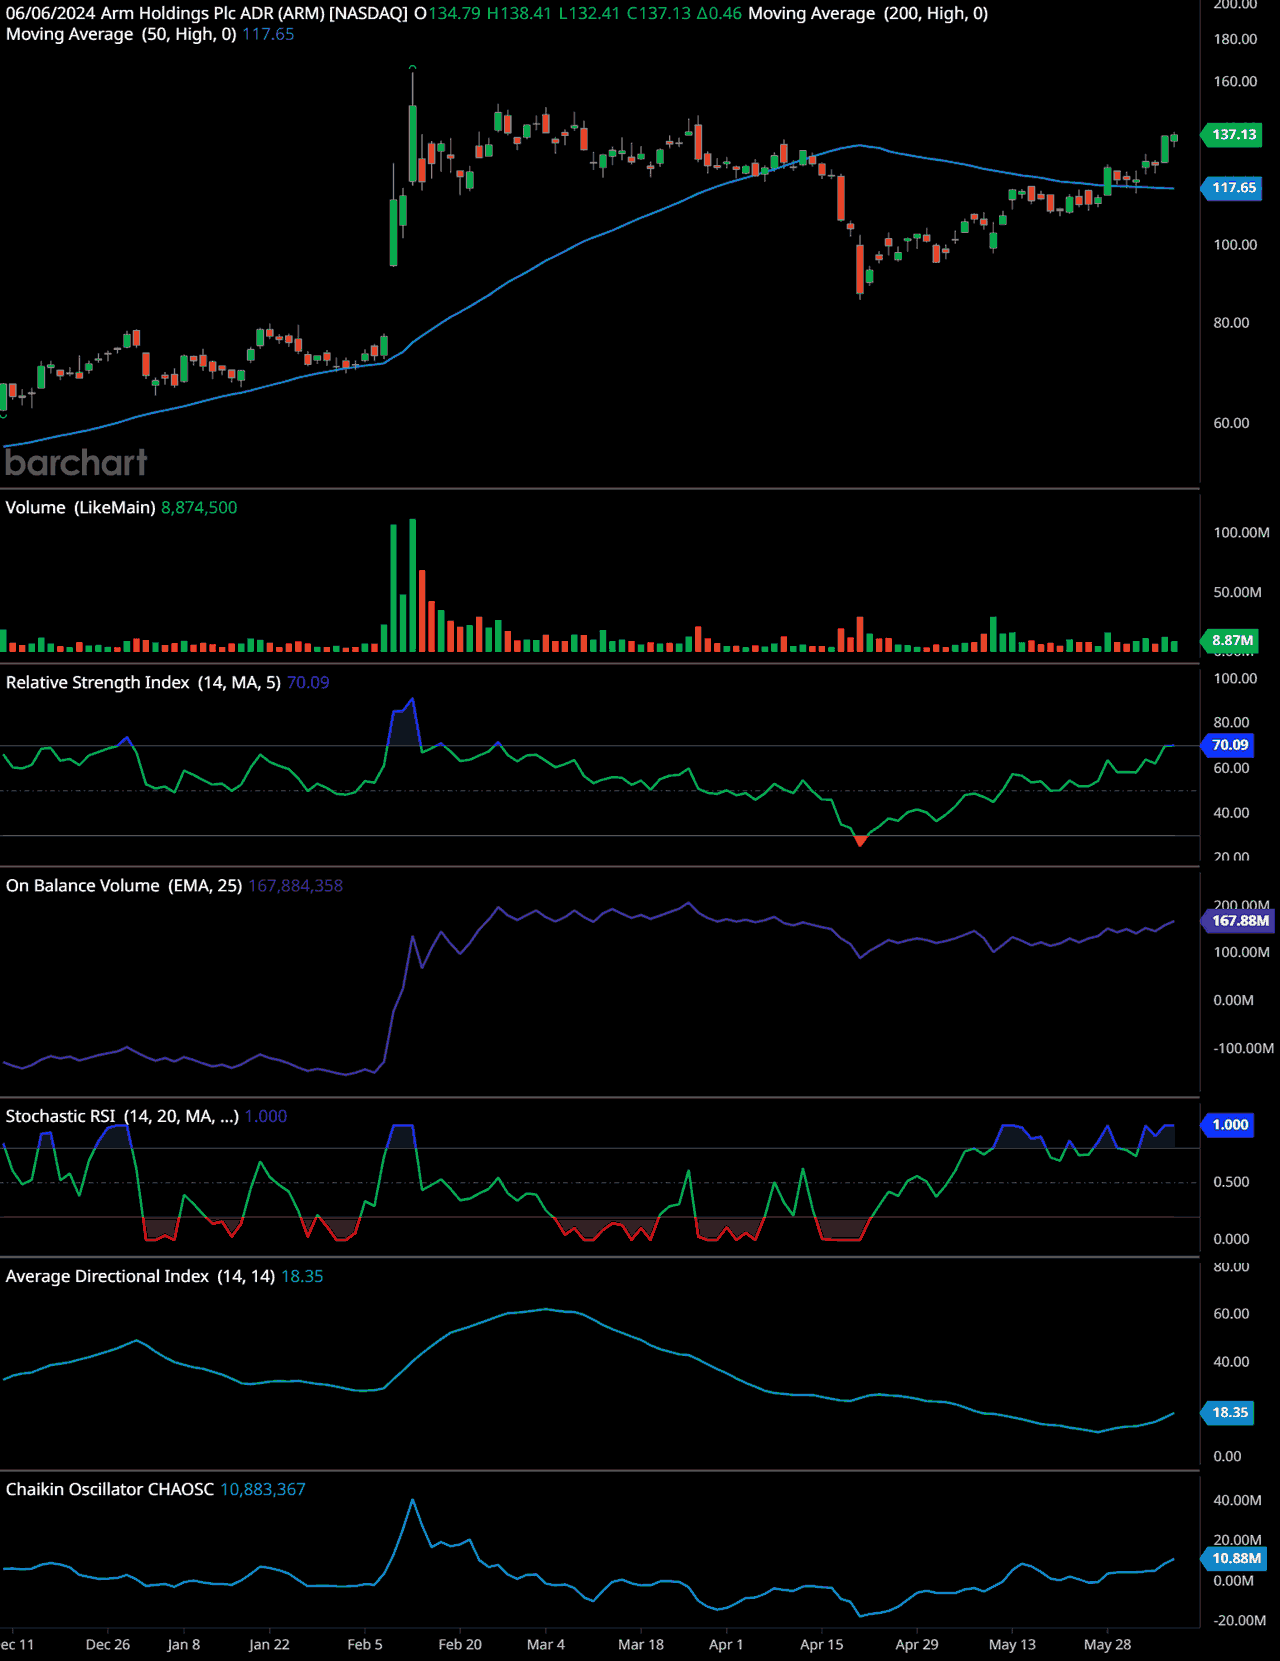
Task: Click the 10.88M Chaikin Oscillator tag
Action: click(1235, 1558)
